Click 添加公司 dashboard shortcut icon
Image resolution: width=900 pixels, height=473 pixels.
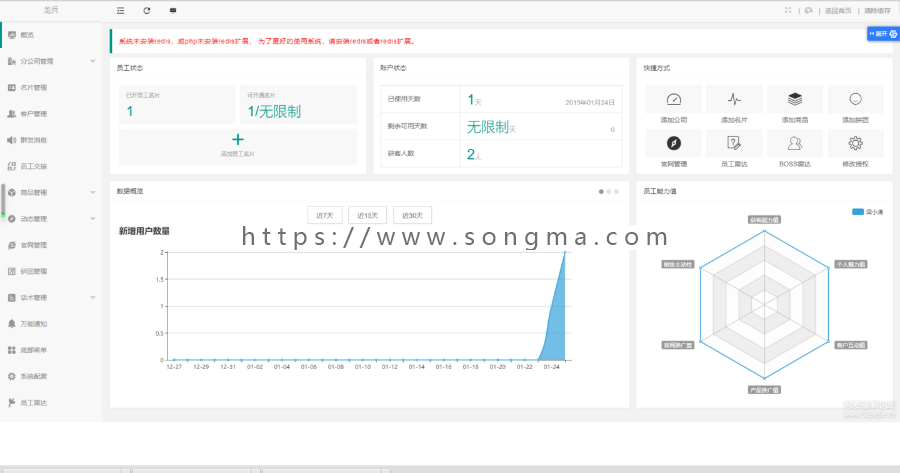pyautogui.click(x=674, y=99)
